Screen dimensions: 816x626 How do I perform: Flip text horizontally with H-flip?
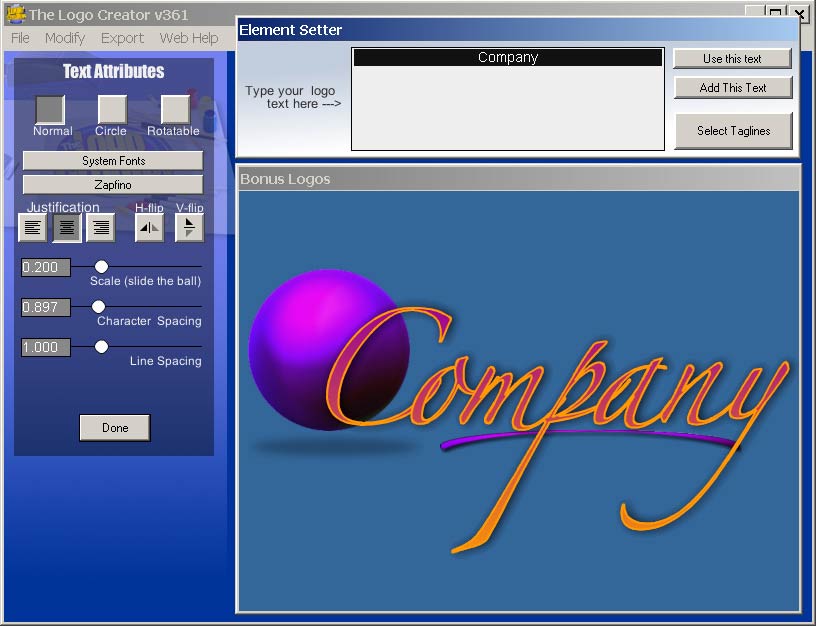(149, 228)
